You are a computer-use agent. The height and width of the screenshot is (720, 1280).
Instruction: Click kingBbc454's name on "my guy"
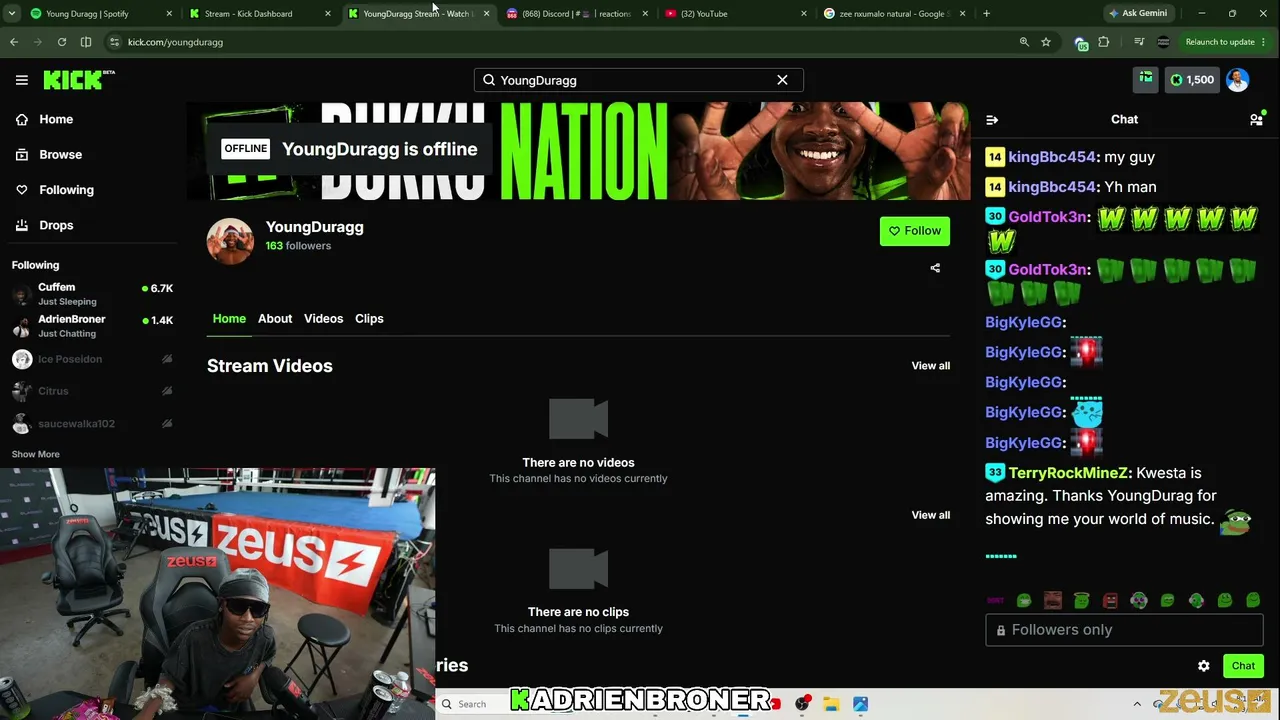(x=1052, y=157)
